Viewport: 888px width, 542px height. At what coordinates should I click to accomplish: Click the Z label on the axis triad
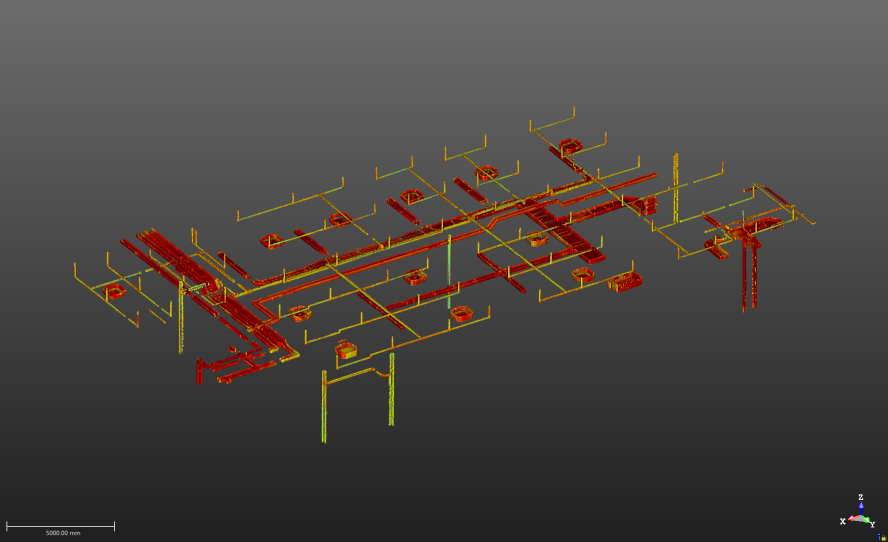coord(861,497)
